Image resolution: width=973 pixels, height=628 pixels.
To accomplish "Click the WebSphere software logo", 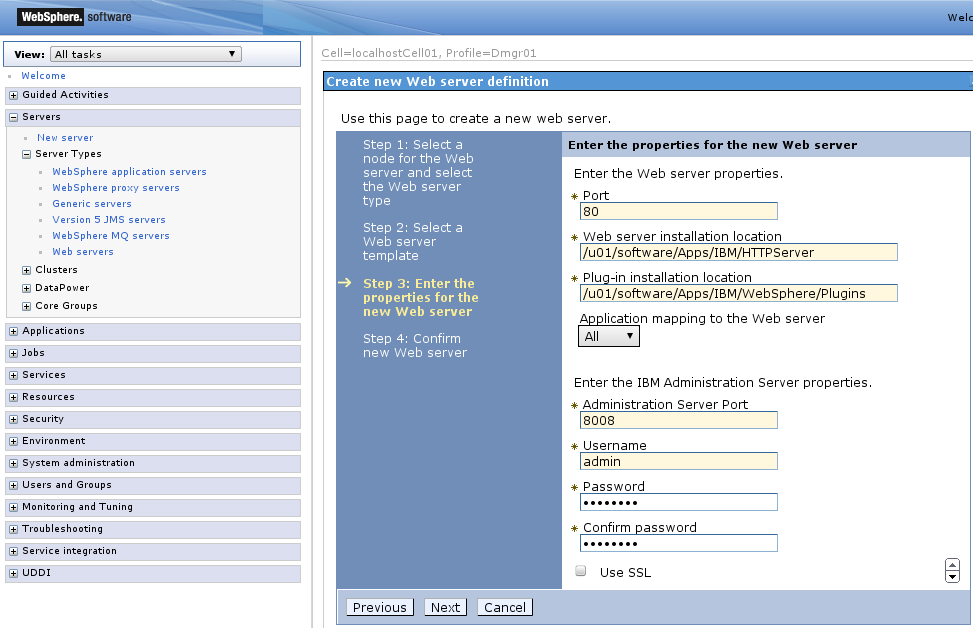I will point(74,17).
